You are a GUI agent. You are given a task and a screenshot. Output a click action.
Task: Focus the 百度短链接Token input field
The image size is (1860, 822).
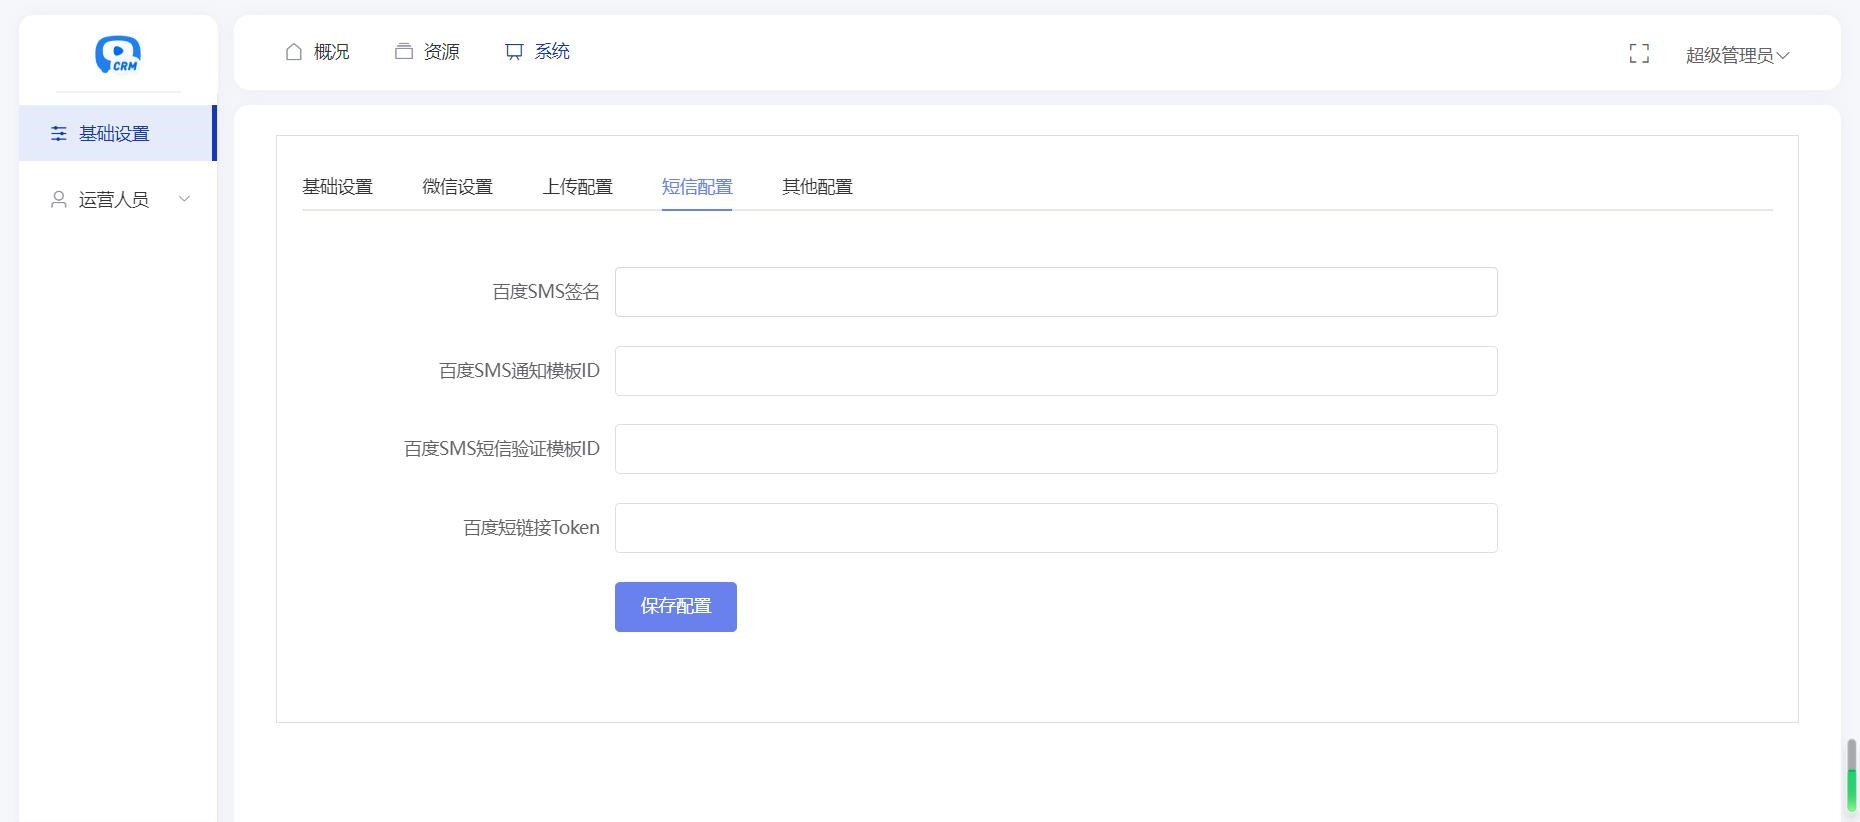[x=1056, y=528]
